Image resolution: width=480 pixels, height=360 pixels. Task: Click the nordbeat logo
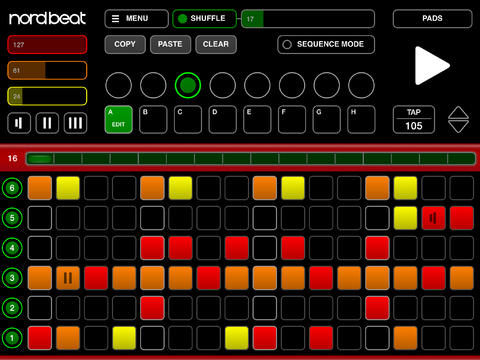coord(47,19)
